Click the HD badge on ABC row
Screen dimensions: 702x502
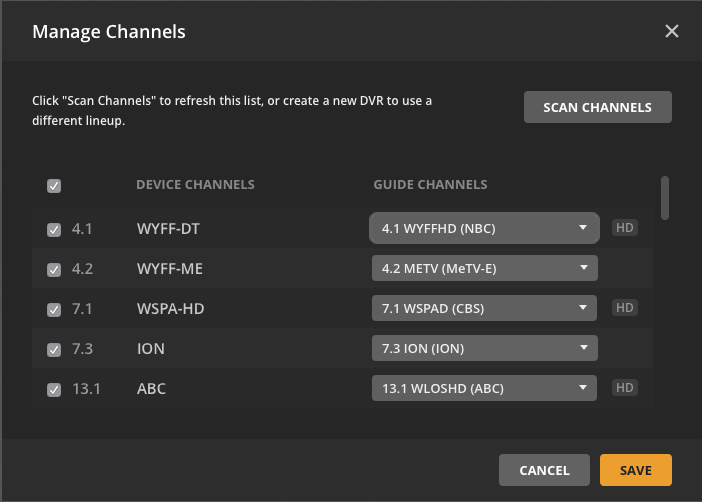625,387
